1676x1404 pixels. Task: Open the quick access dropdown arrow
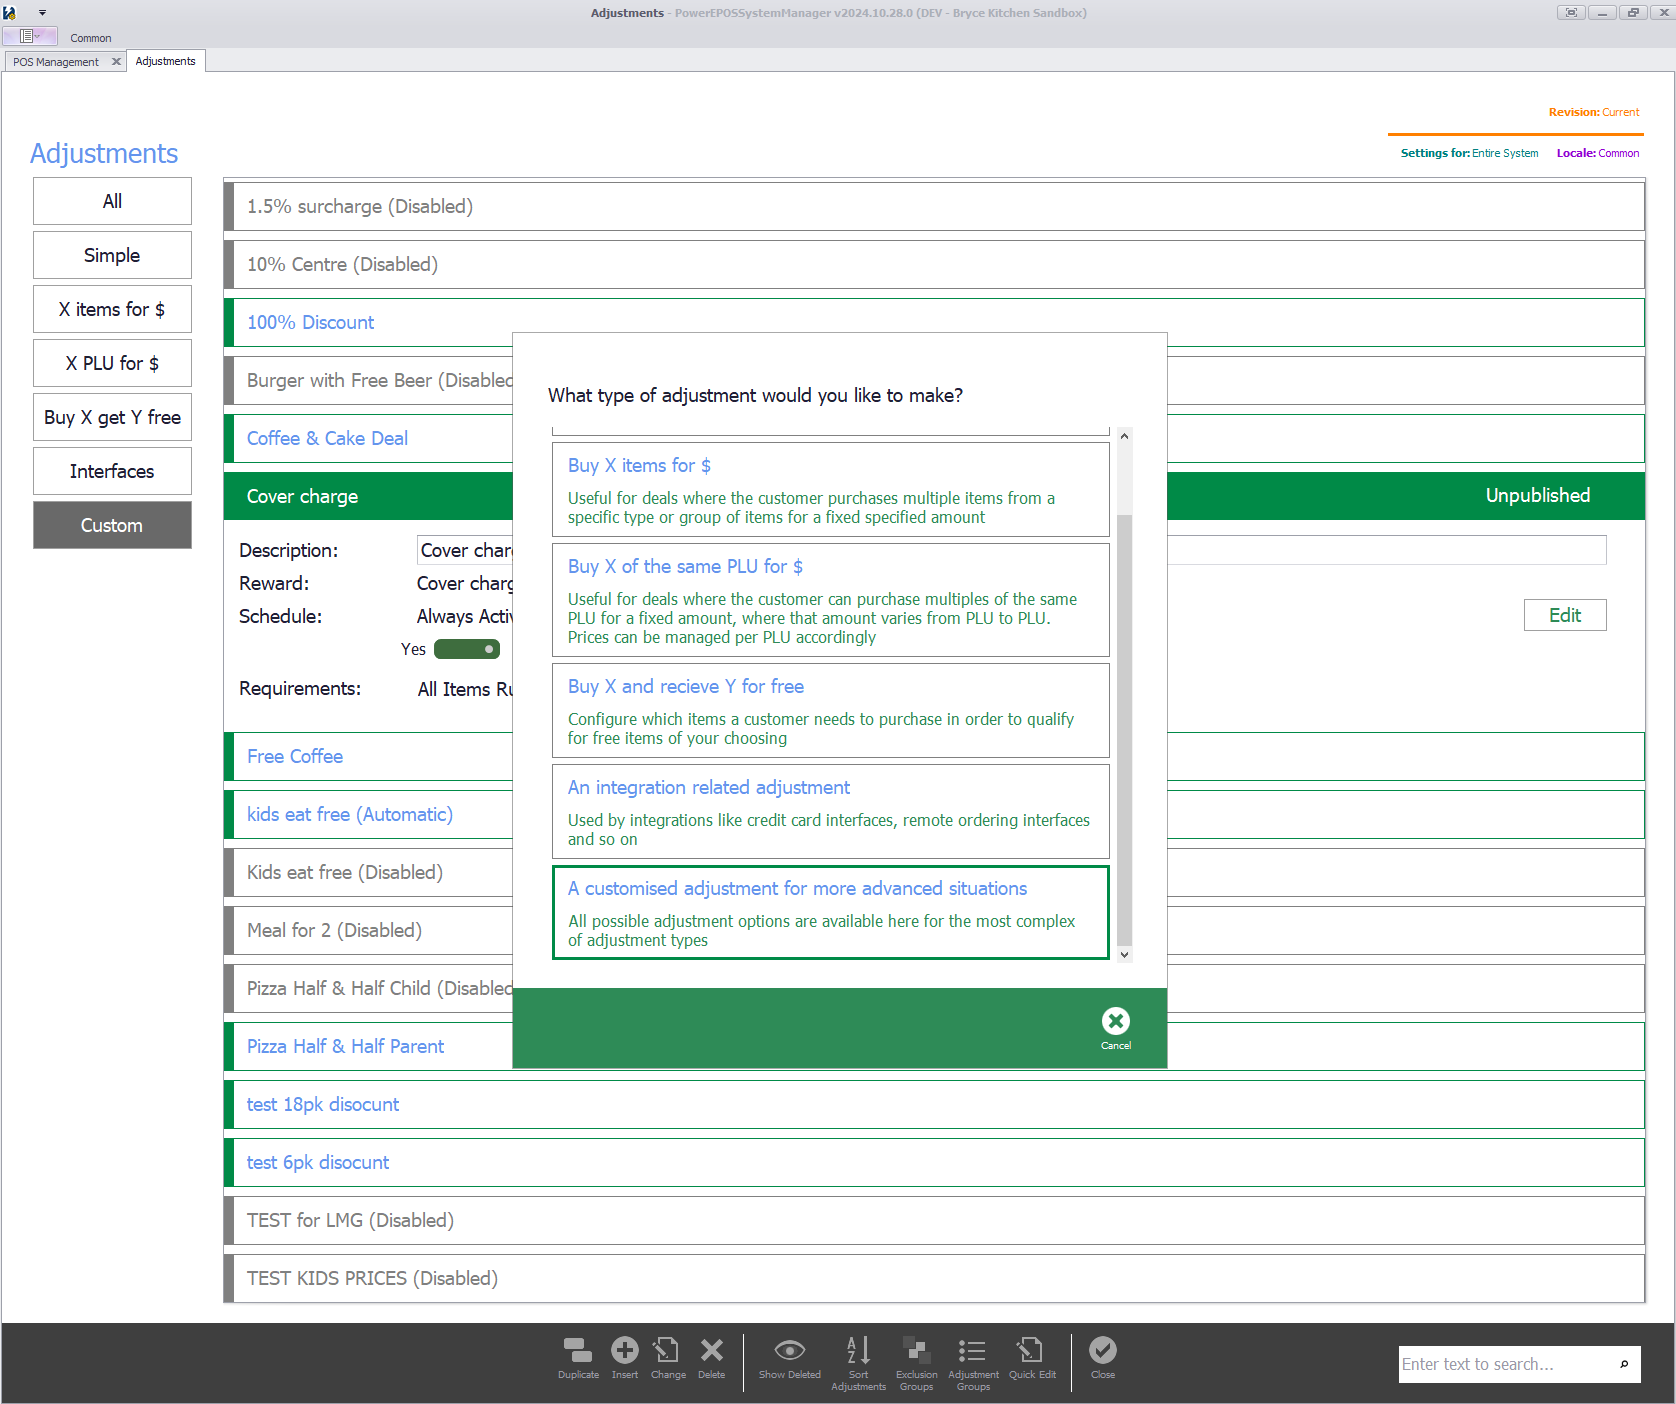coord(42,13)
